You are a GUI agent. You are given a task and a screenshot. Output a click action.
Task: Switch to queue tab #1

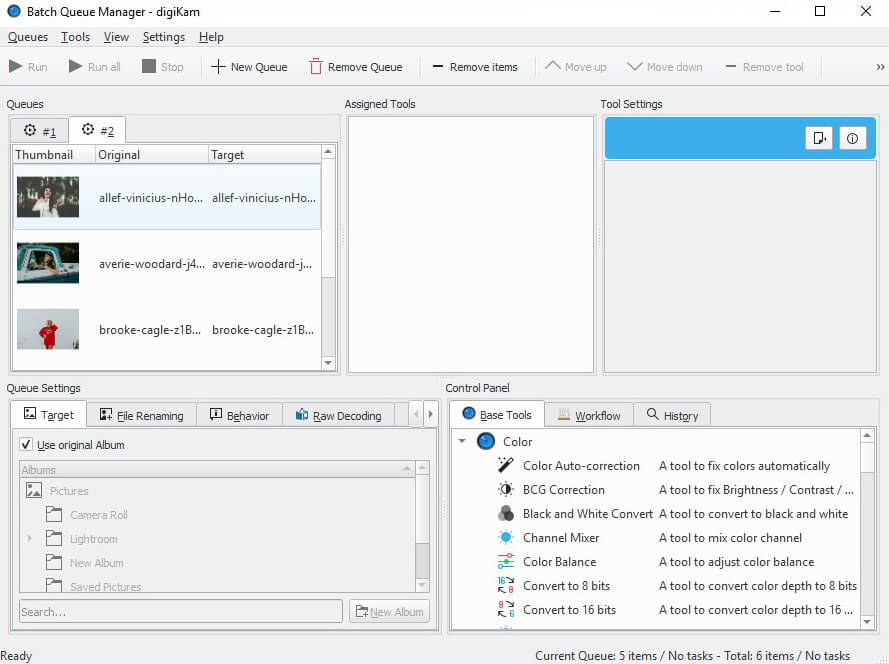coord(40,131)
